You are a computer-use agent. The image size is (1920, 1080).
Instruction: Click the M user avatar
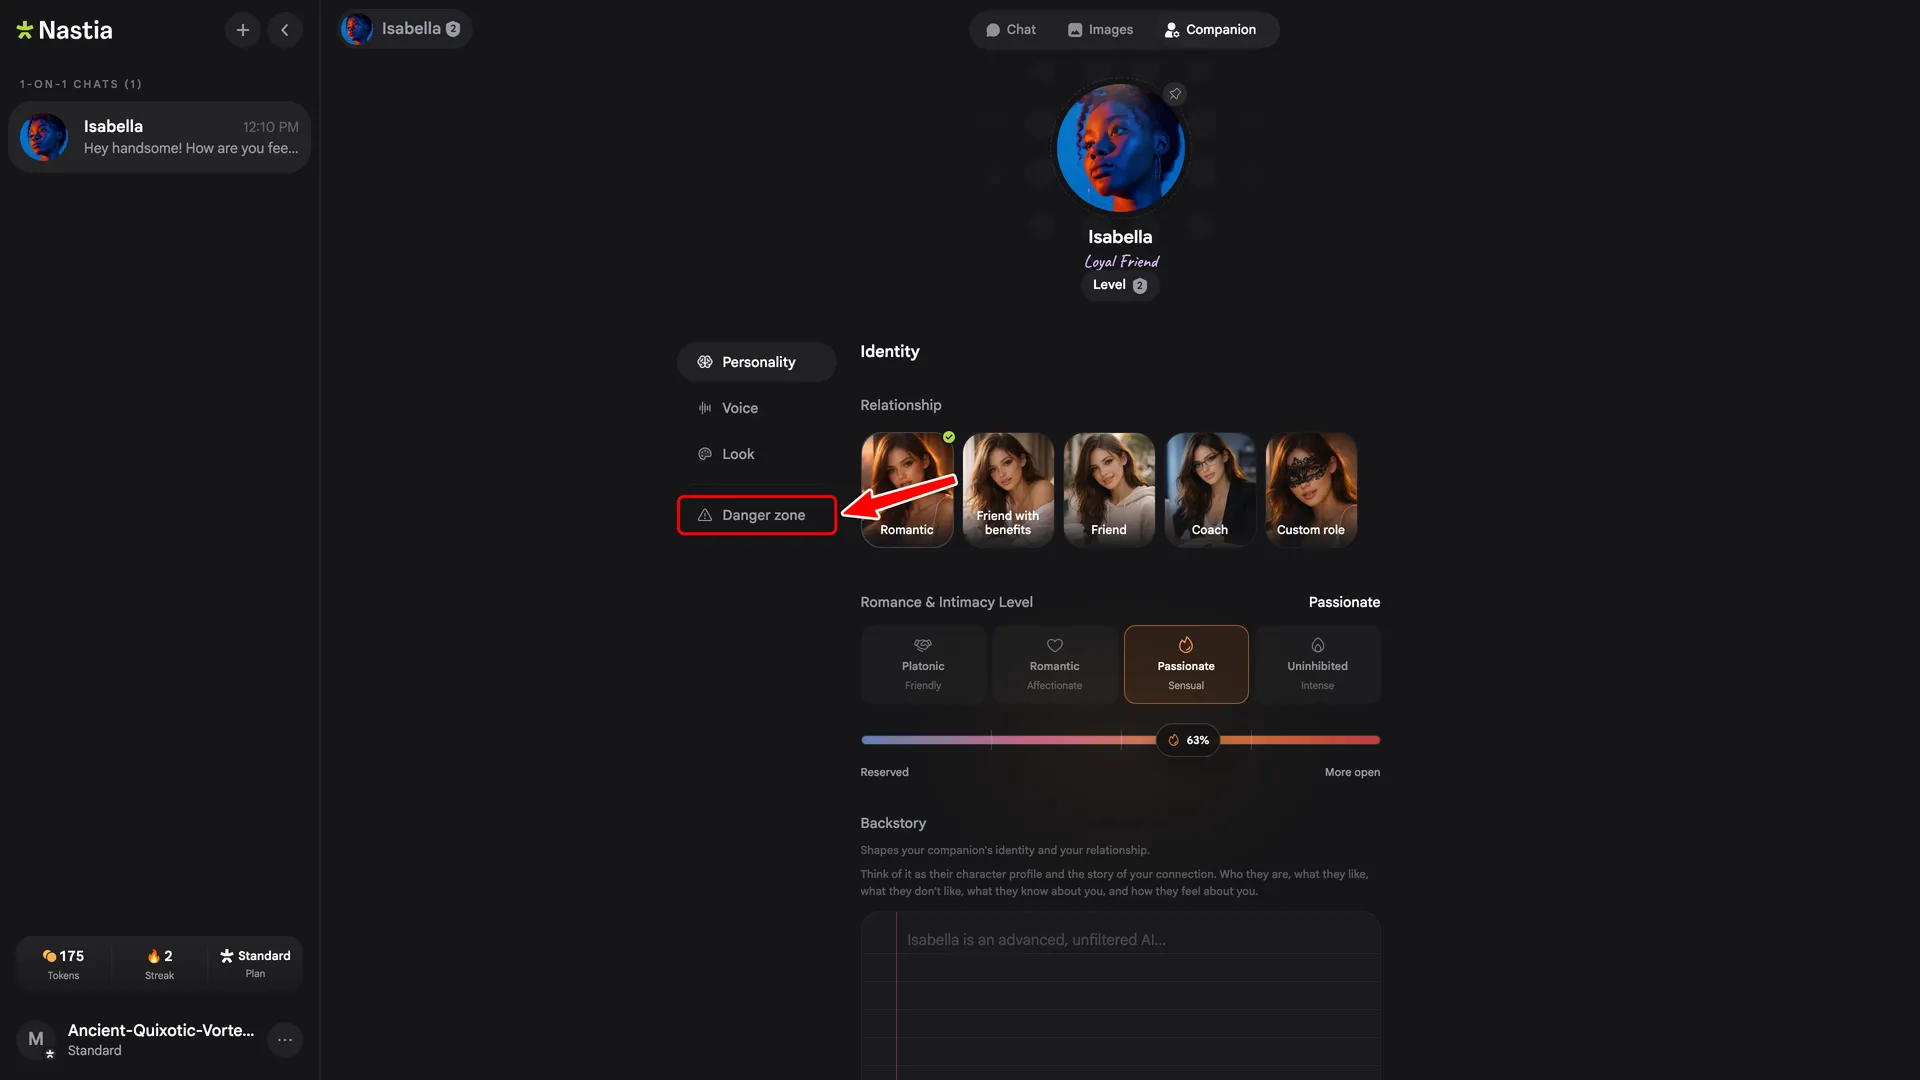click(x=36, y=1040)
